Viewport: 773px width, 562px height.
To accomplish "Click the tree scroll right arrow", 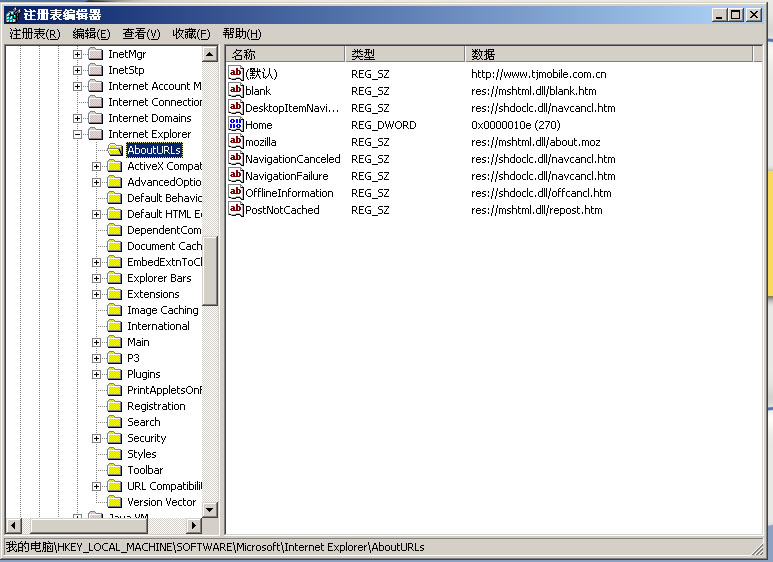I will (194, 526).
